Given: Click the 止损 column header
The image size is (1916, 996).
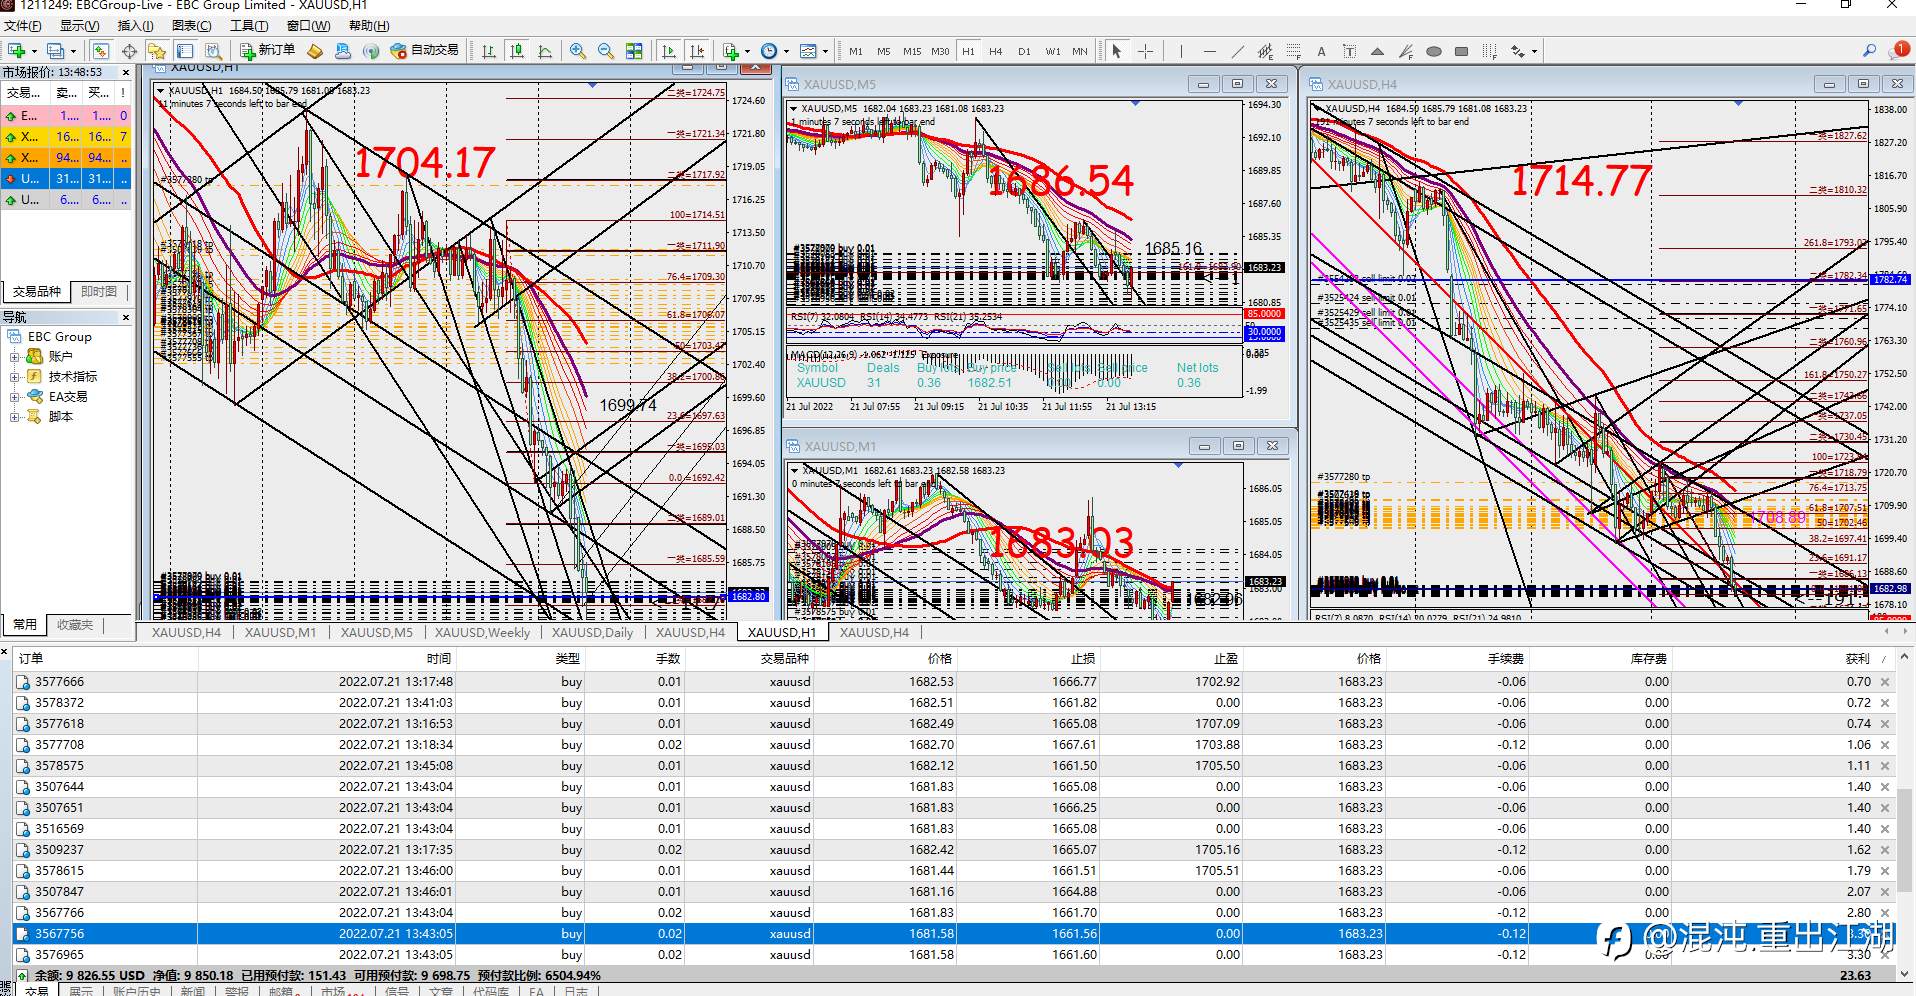Looking at the screenshot, I should [1083, 658].
